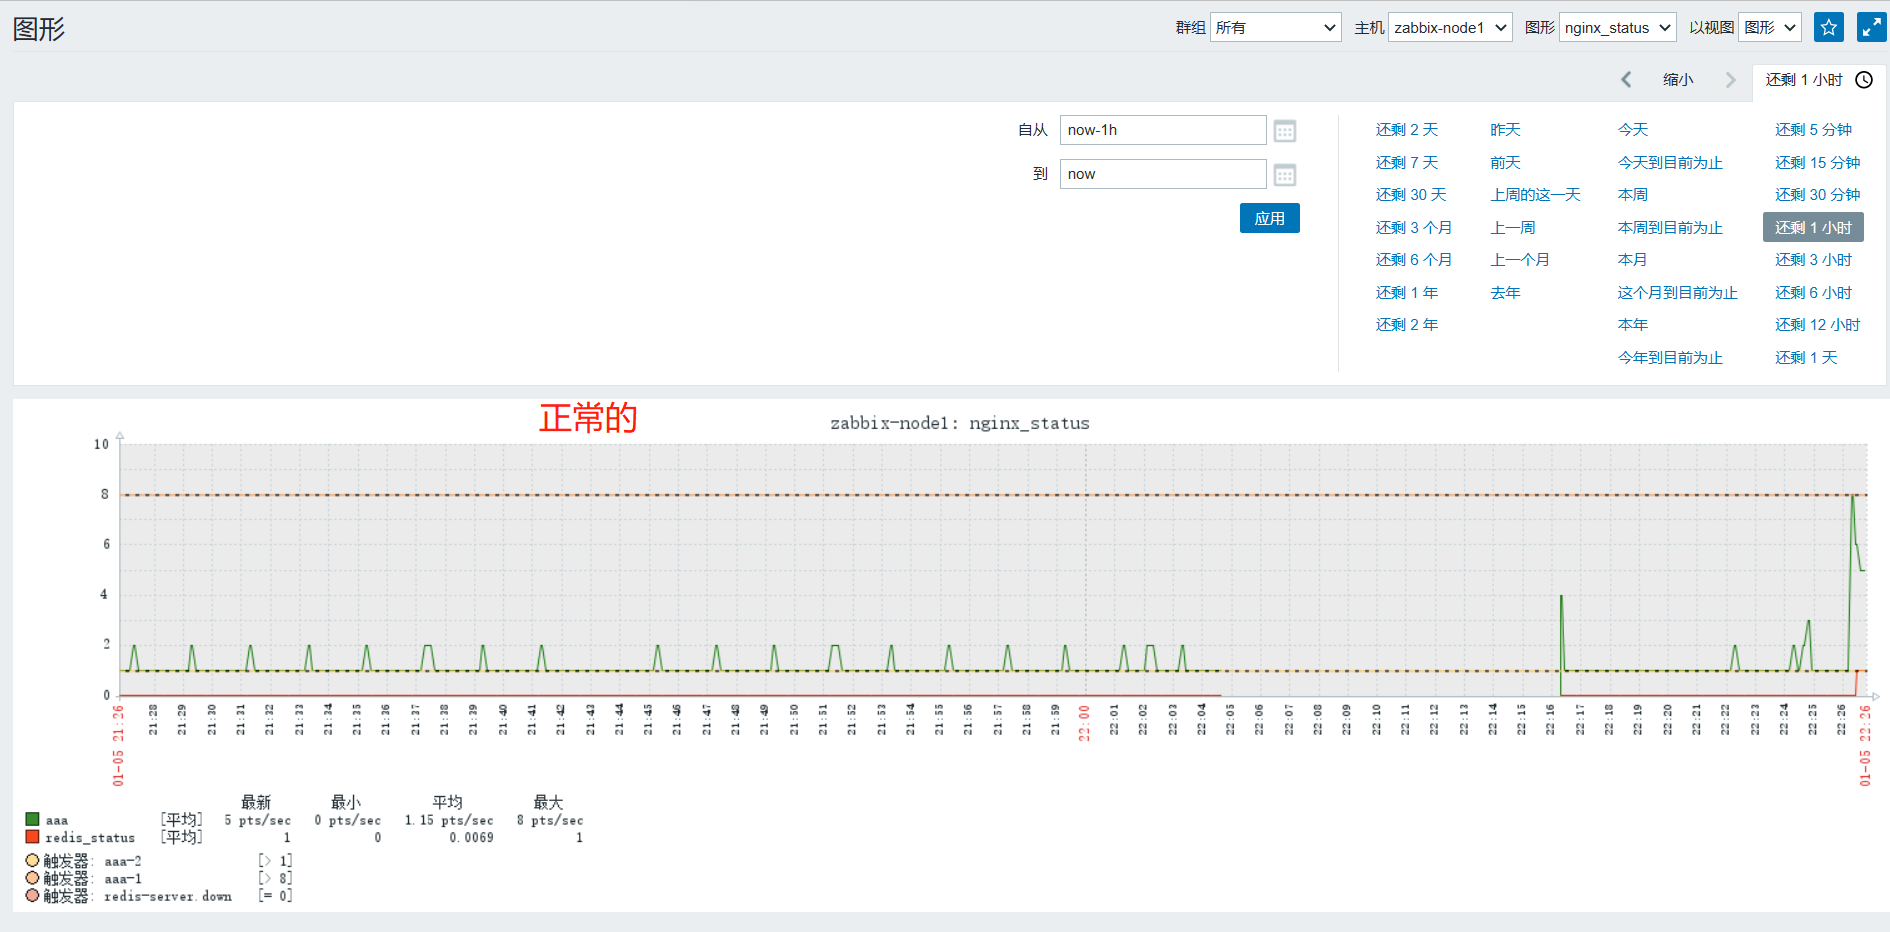The width and height of the screenshot is (1890, 932).
Task: Select 还剩 2 年 time range
Action: pos(1407,325)
